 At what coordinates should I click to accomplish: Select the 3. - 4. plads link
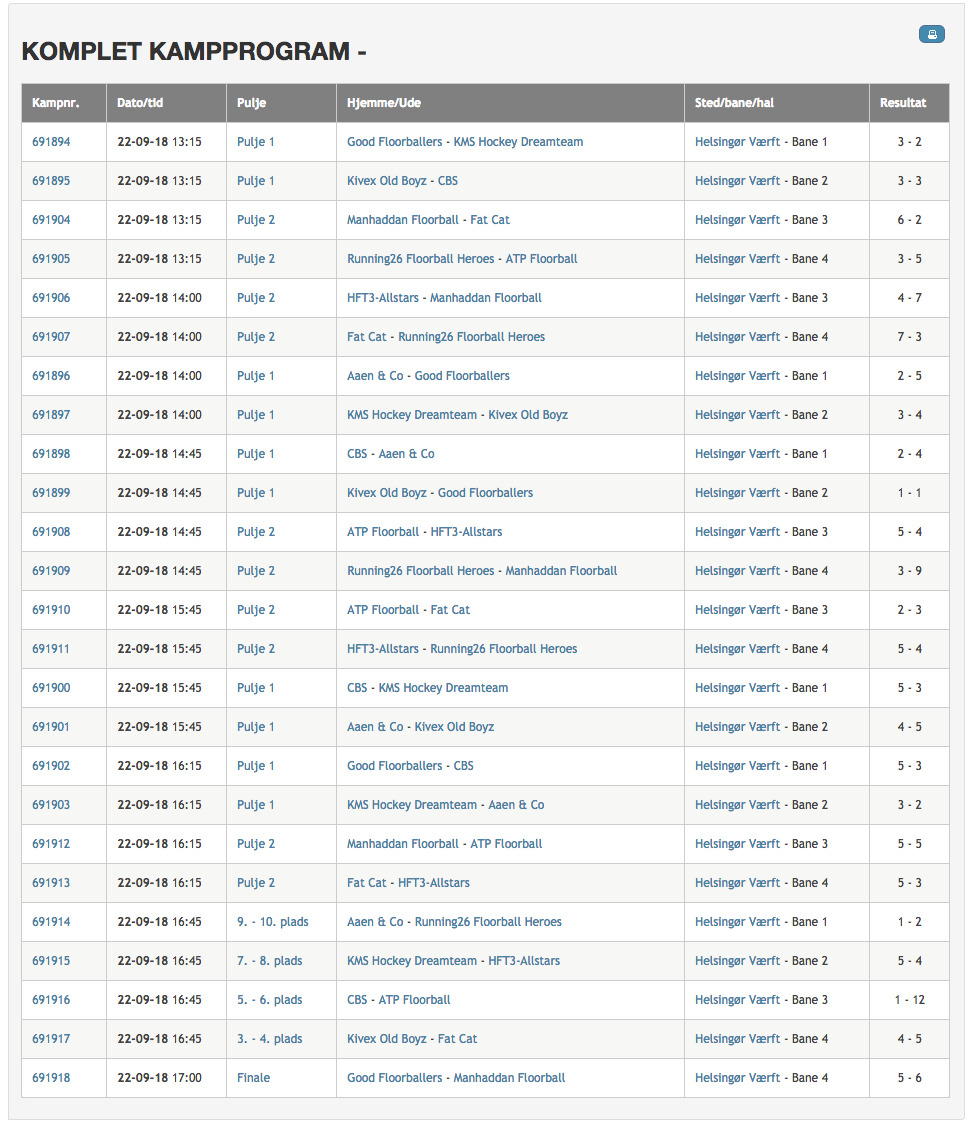click(270, 1039)
